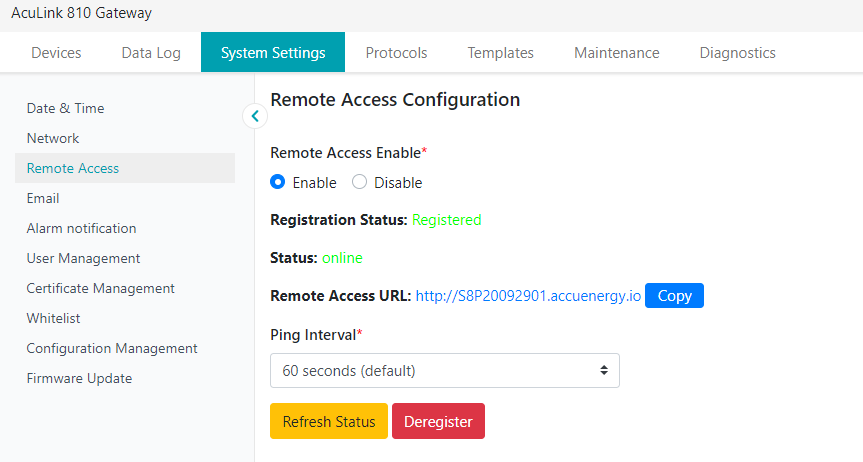Select the Disable radio button

pos(360,183)
